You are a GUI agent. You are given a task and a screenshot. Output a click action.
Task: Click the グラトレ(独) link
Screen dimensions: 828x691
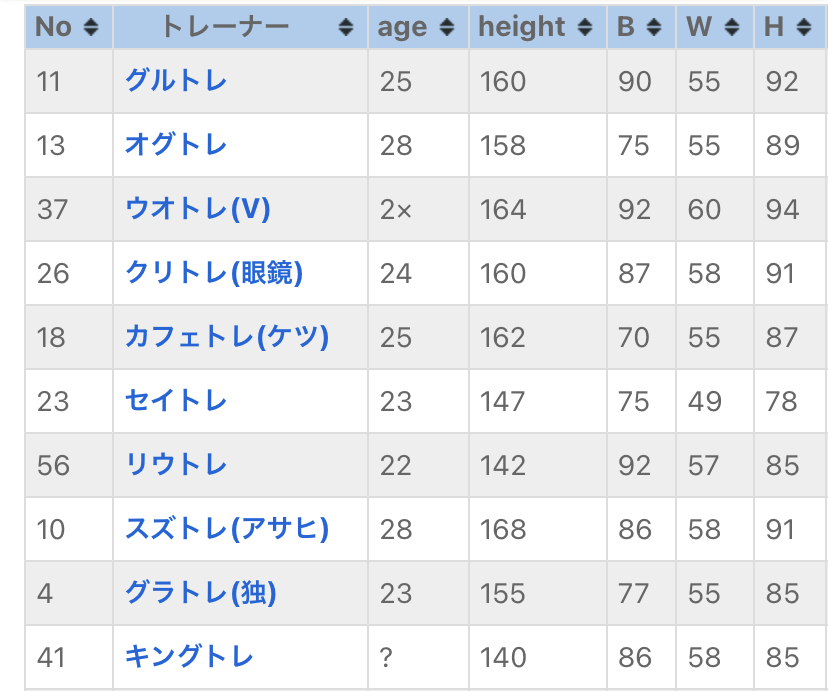(200, 593)
